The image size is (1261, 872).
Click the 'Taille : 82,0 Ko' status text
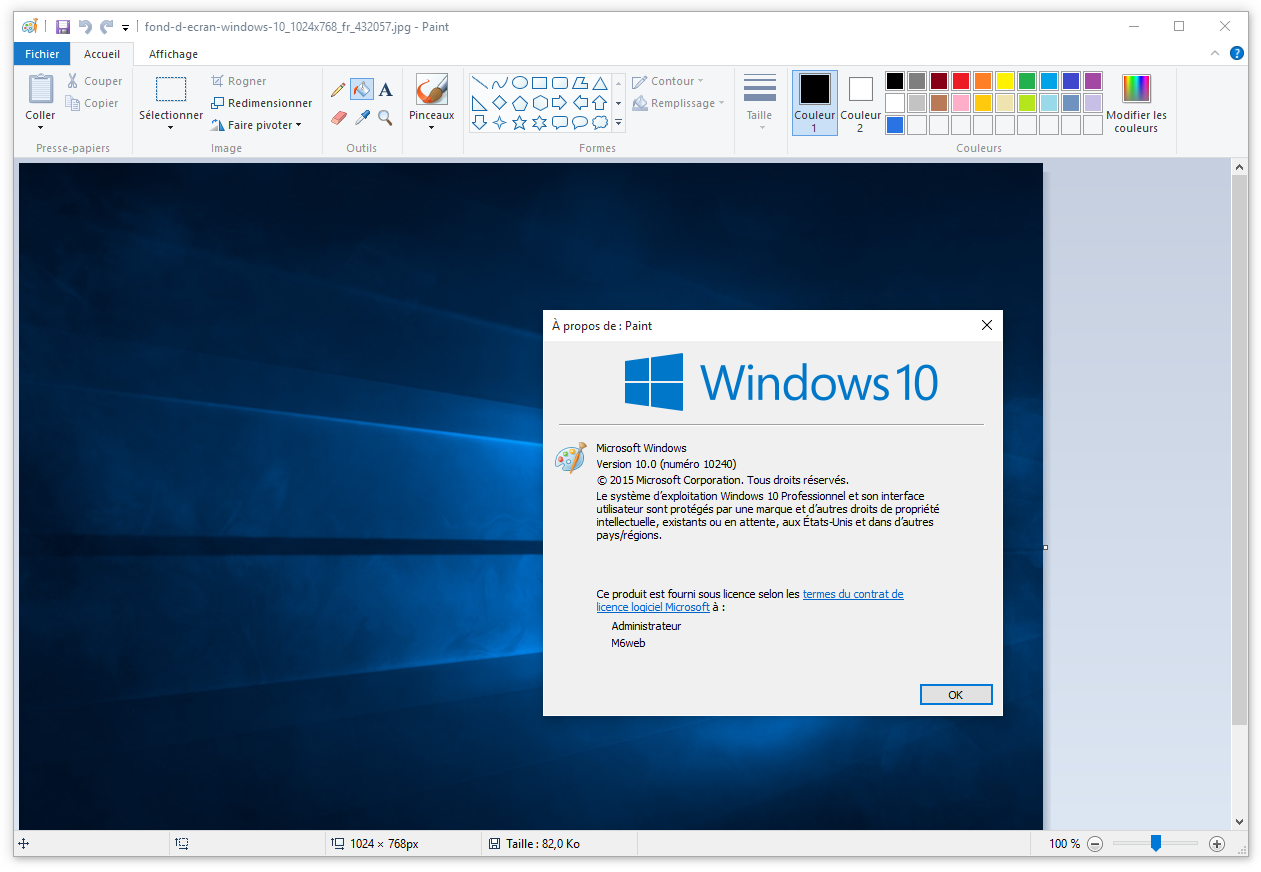point(543,844)
